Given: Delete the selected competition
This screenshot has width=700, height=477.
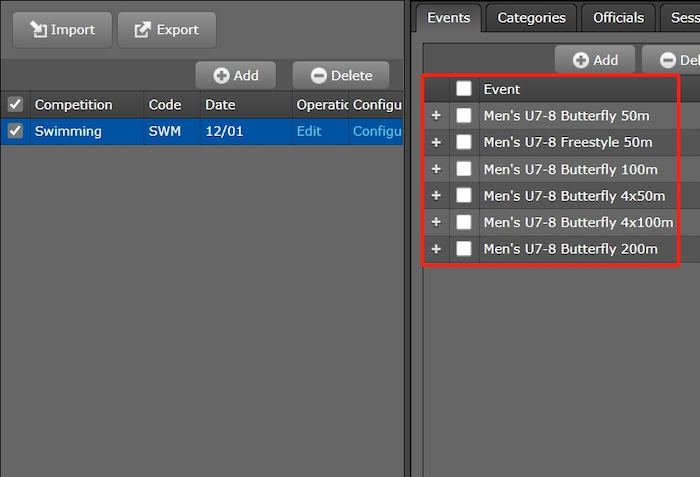Looking at the screenshot, I should (x=341, y=75).
